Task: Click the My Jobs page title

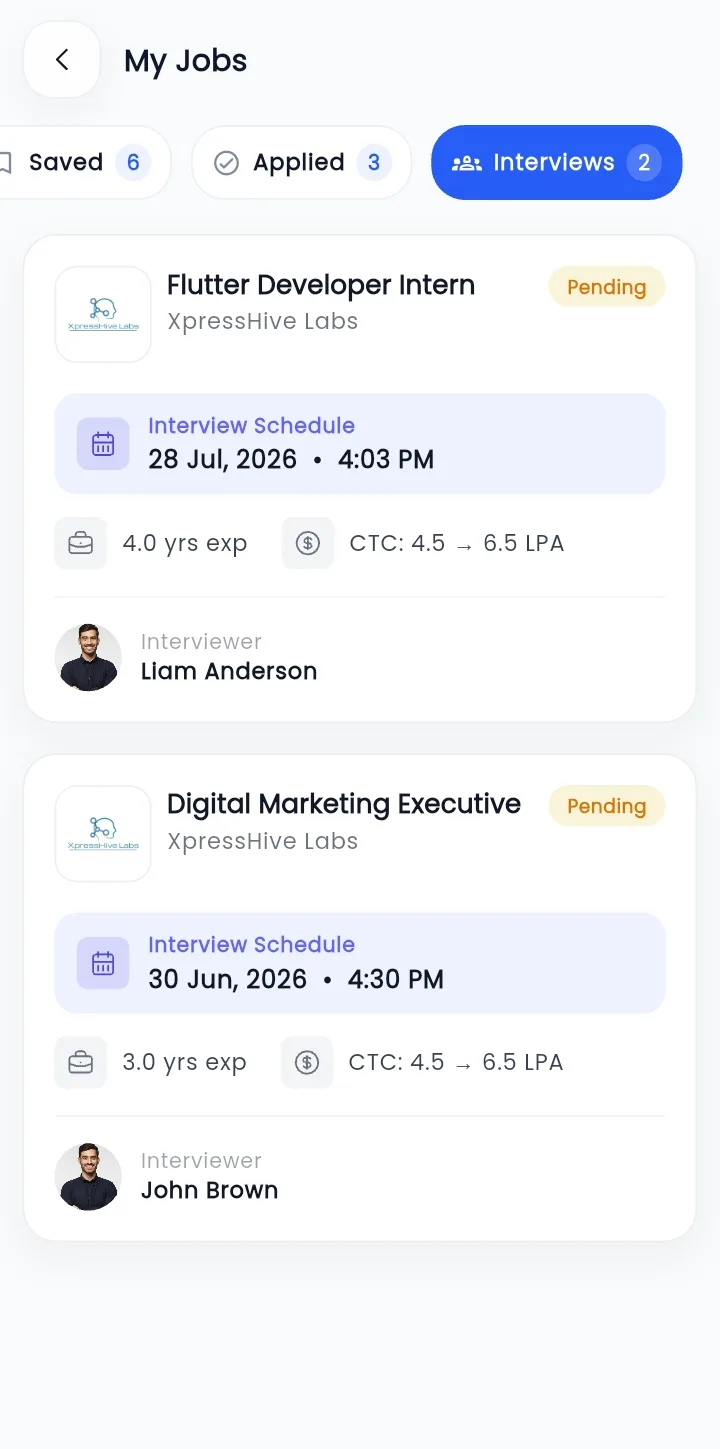Action: [x=186, y=61]
